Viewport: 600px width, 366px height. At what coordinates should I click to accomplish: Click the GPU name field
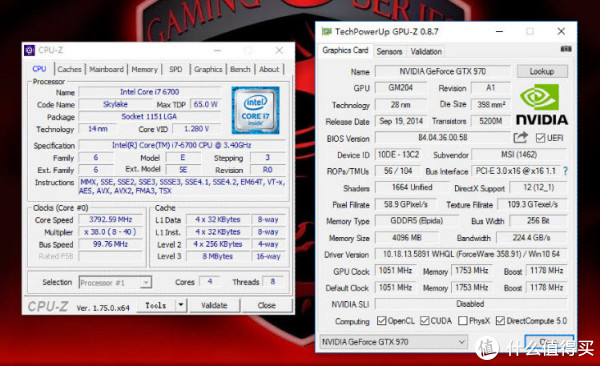[442, 72]
